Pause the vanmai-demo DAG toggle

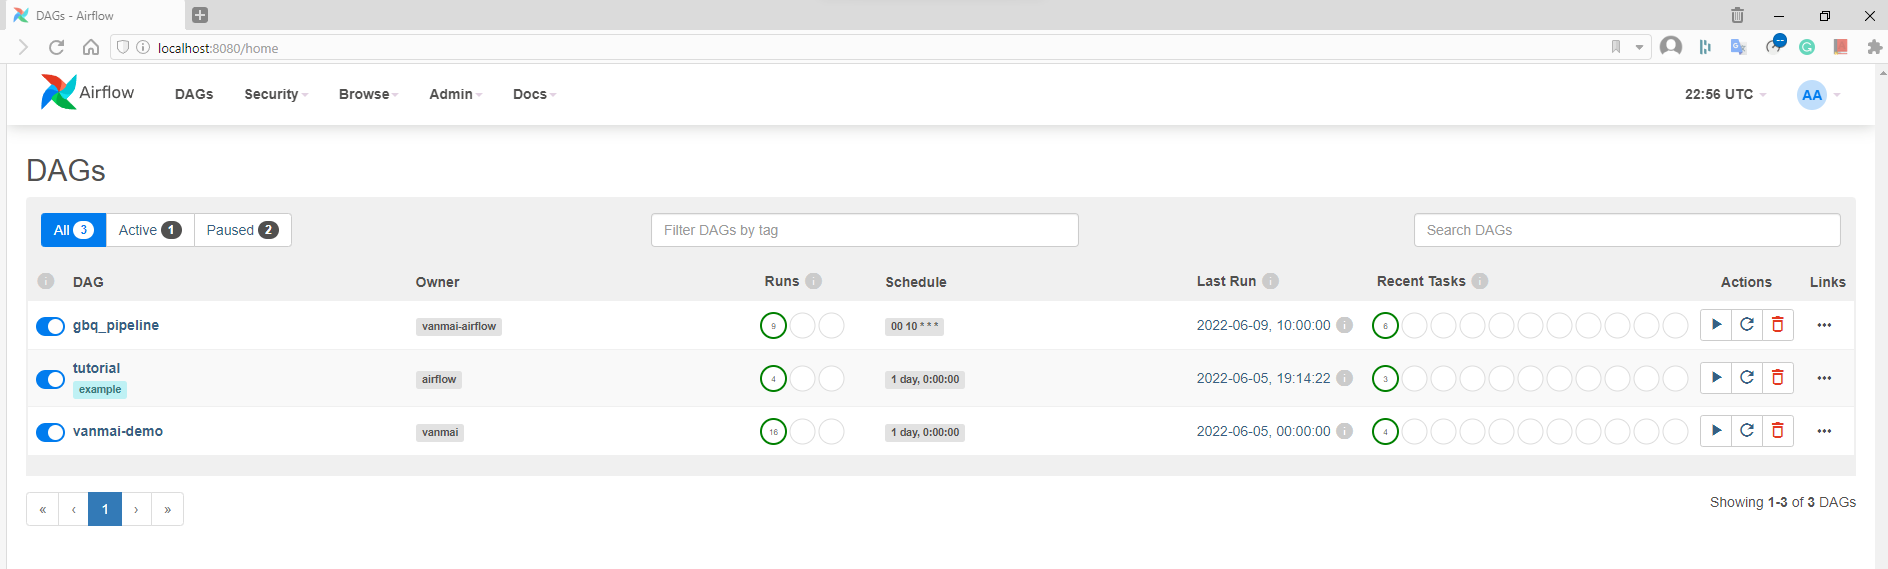50,432
